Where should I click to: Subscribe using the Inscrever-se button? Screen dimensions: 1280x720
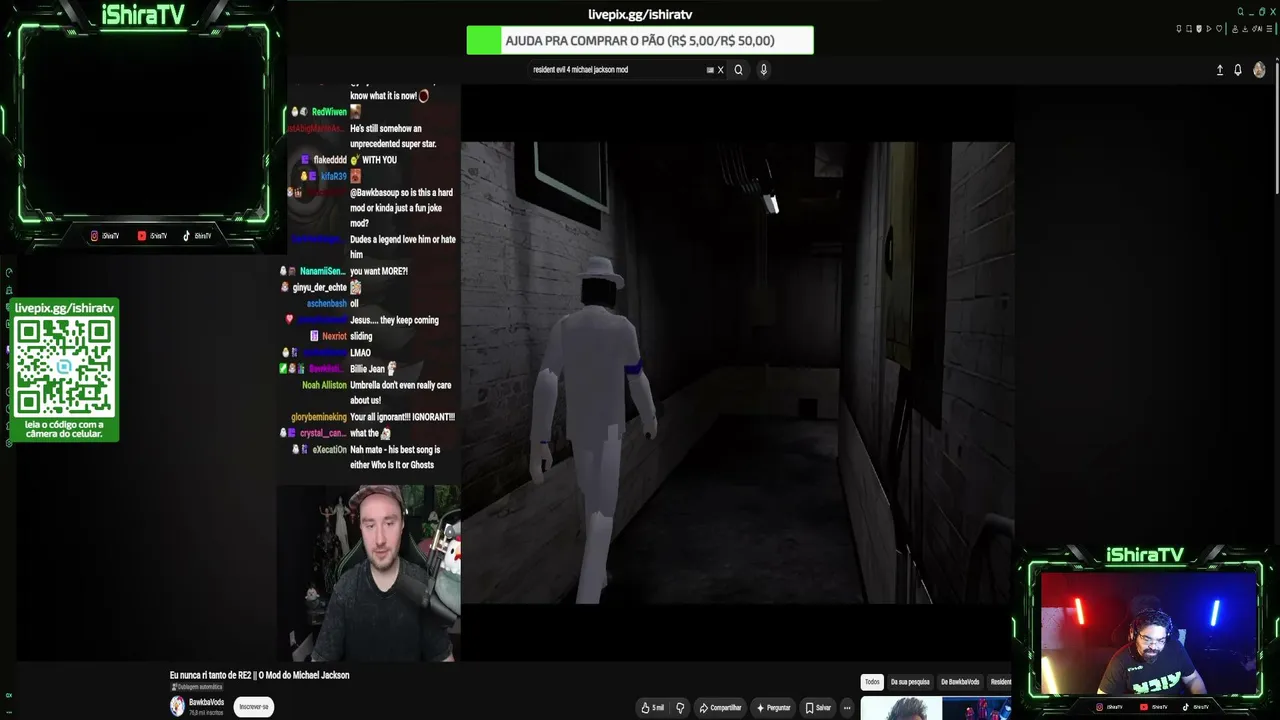point(254,707)
